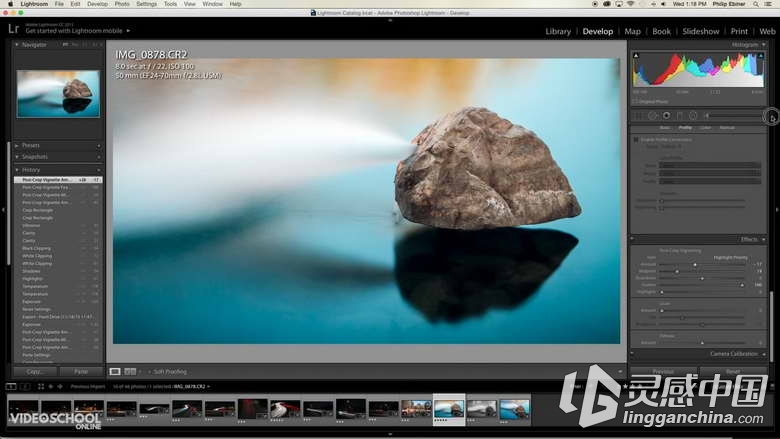Switch to the Color lens corrections tab
Screen dimensions: 780x439
click(705, 128)
